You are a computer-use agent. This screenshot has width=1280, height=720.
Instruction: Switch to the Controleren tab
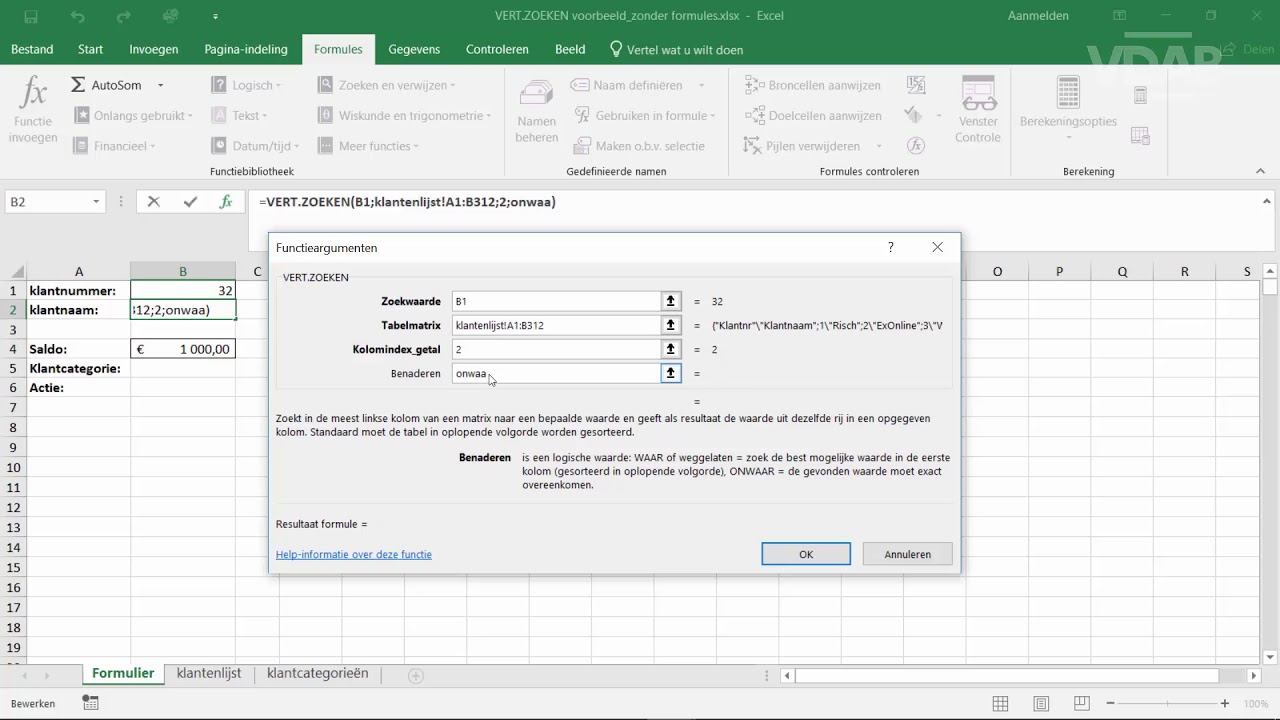[x=497, y=50]
